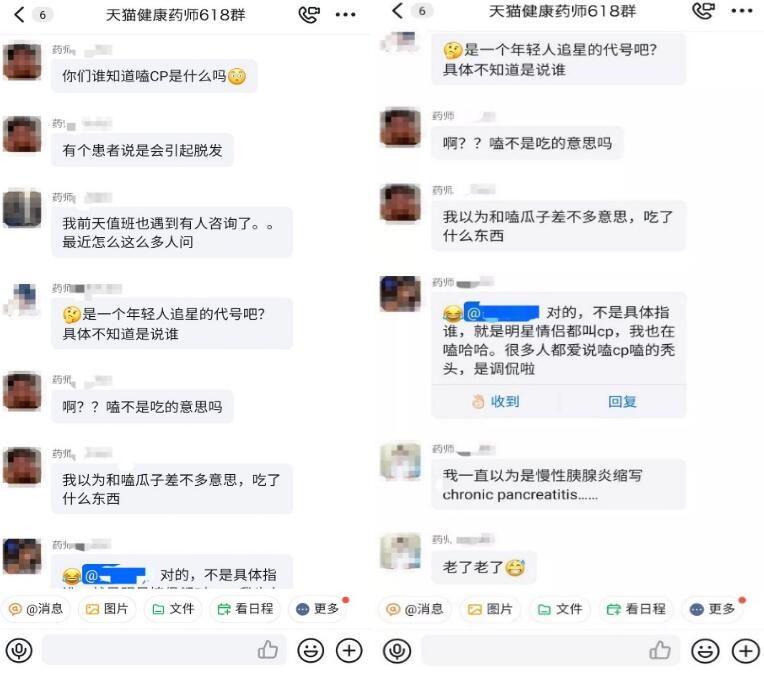Select the @消息 shortcut in left chat
Screen dimensions: 764x678
coord(36,609)
